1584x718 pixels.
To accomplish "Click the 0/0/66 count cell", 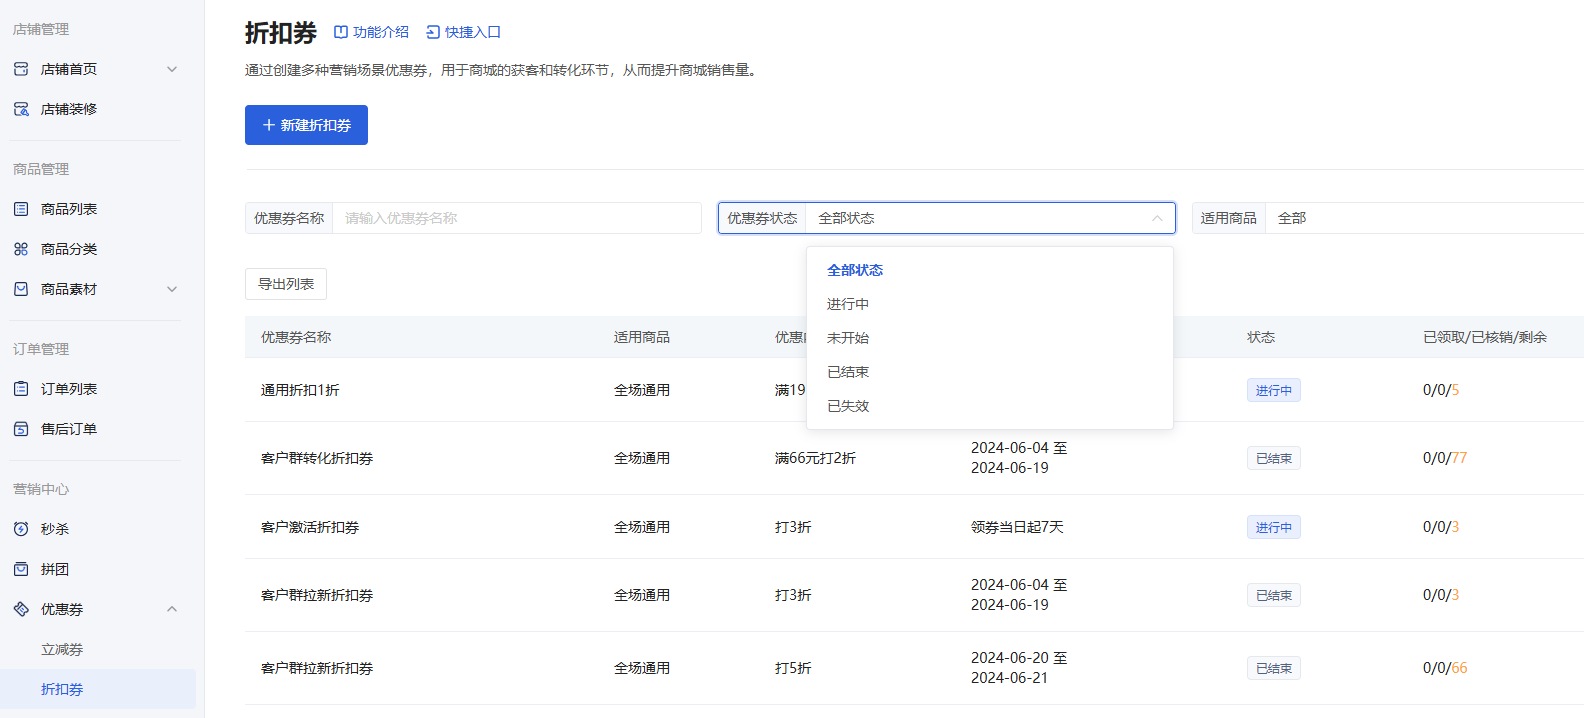I will click(x=1445, y=668).
